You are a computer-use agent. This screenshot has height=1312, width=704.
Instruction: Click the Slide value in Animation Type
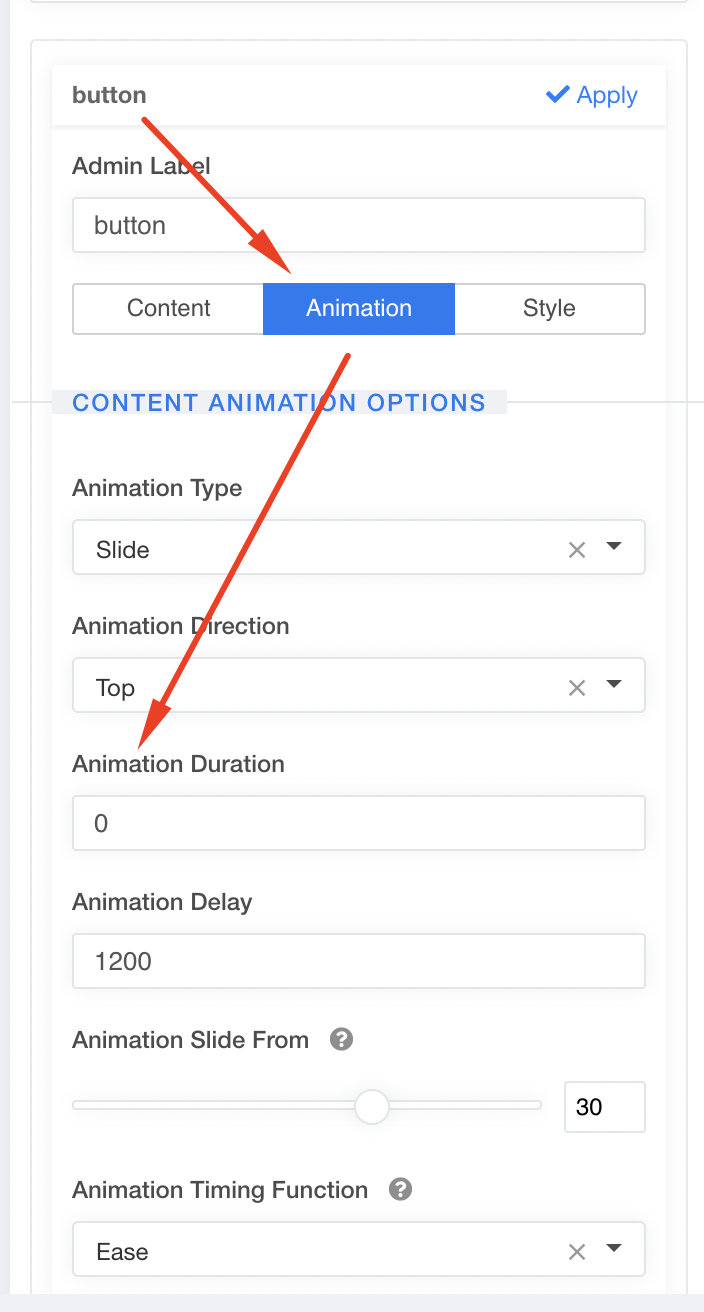[123, 550]
